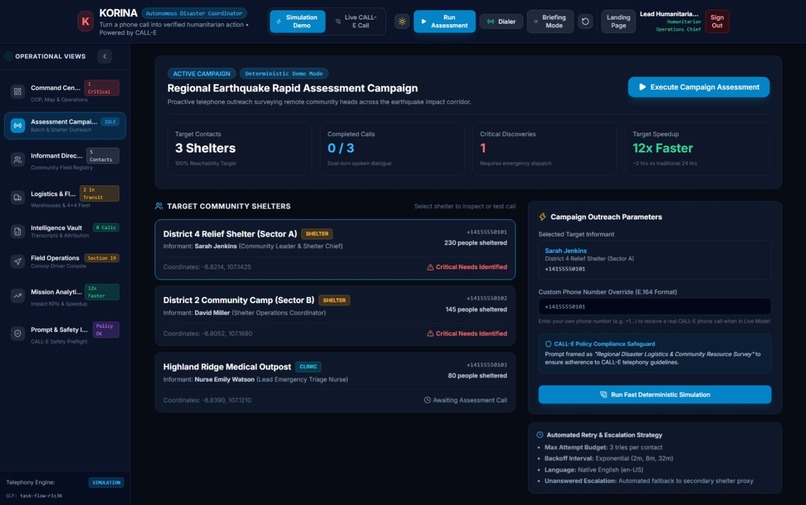806x505 pixels.
Task: Click the Custom Phone Number Override field
Action: (x=654, y=306)
